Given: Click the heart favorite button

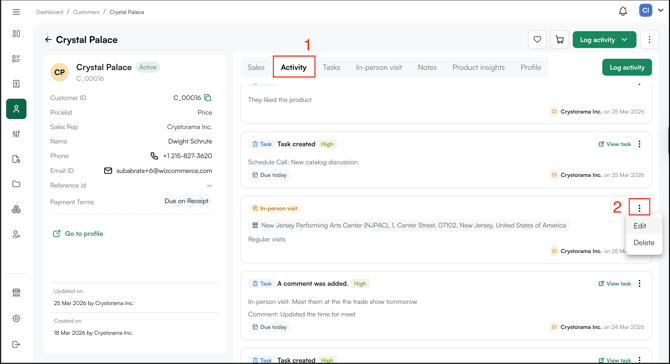Looking at the screenshot, I should pos(538,40).
